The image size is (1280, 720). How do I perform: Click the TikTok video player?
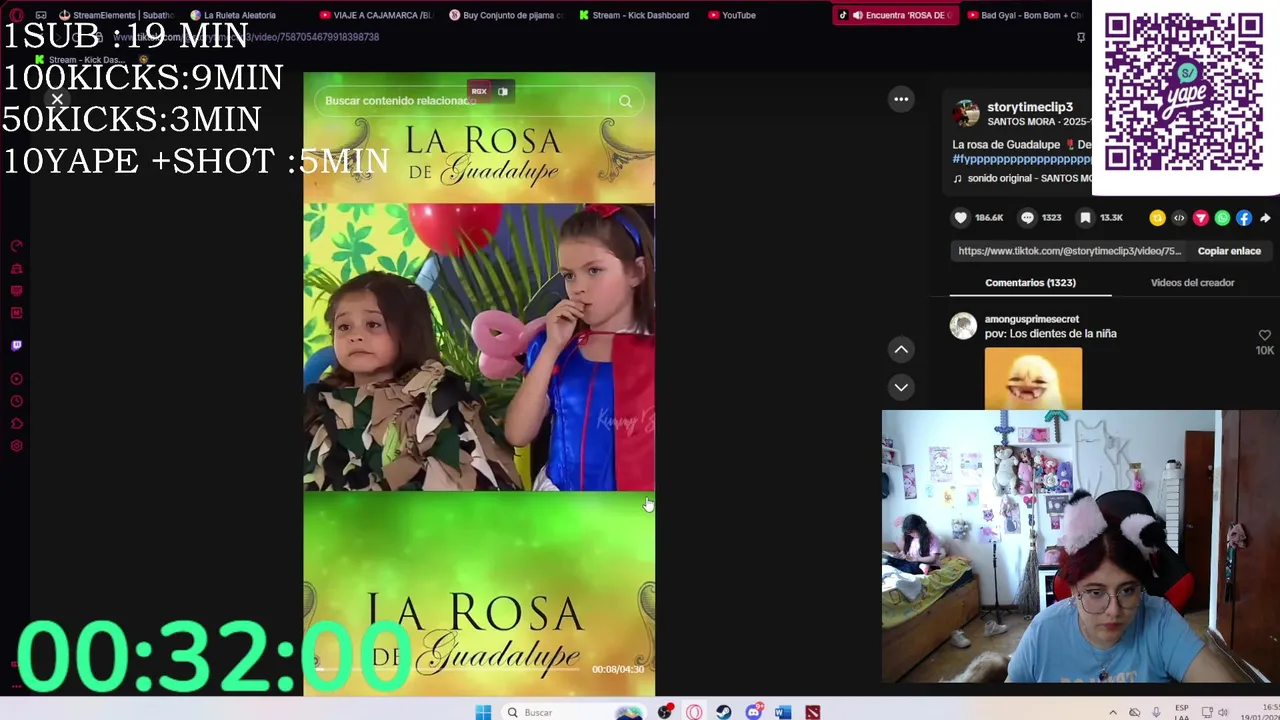(x=479, y=384)
